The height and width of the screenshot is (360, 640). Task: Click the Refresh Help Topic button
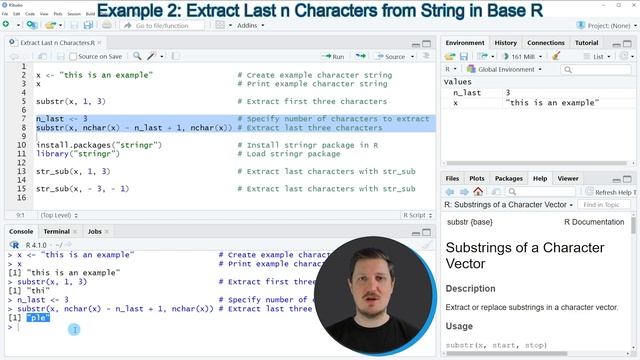pos(611,192)
